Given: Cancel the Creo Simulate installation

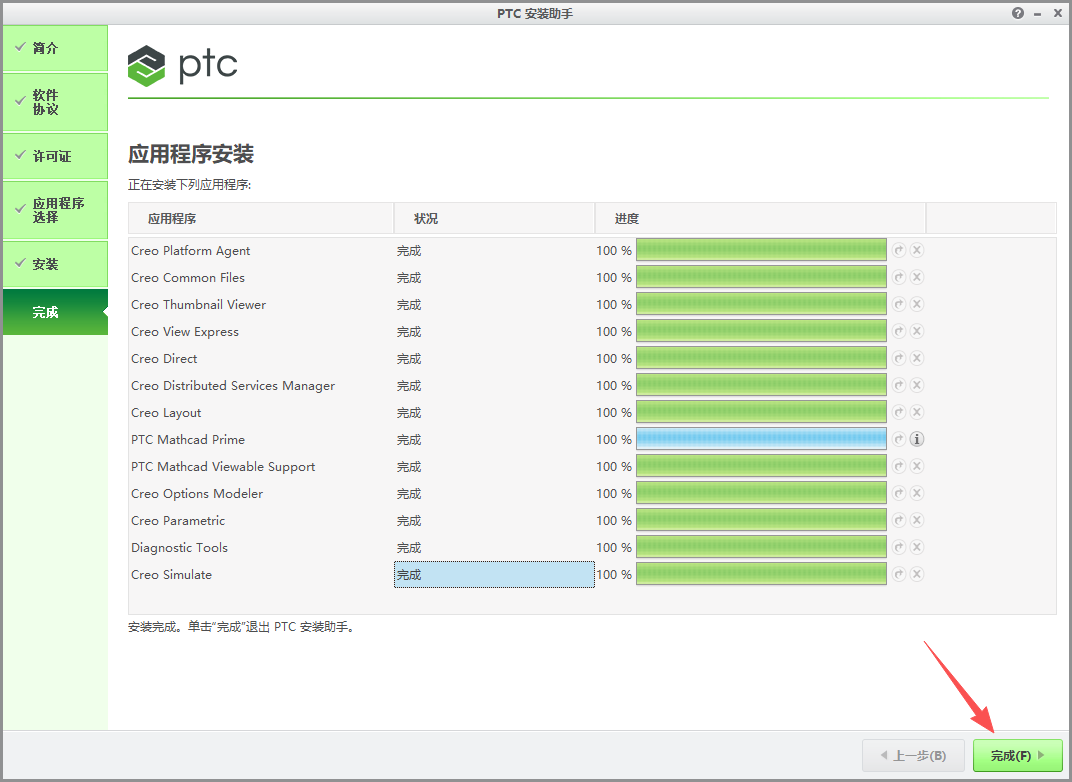Looking at the screenshot, I should tap(918, 574).
